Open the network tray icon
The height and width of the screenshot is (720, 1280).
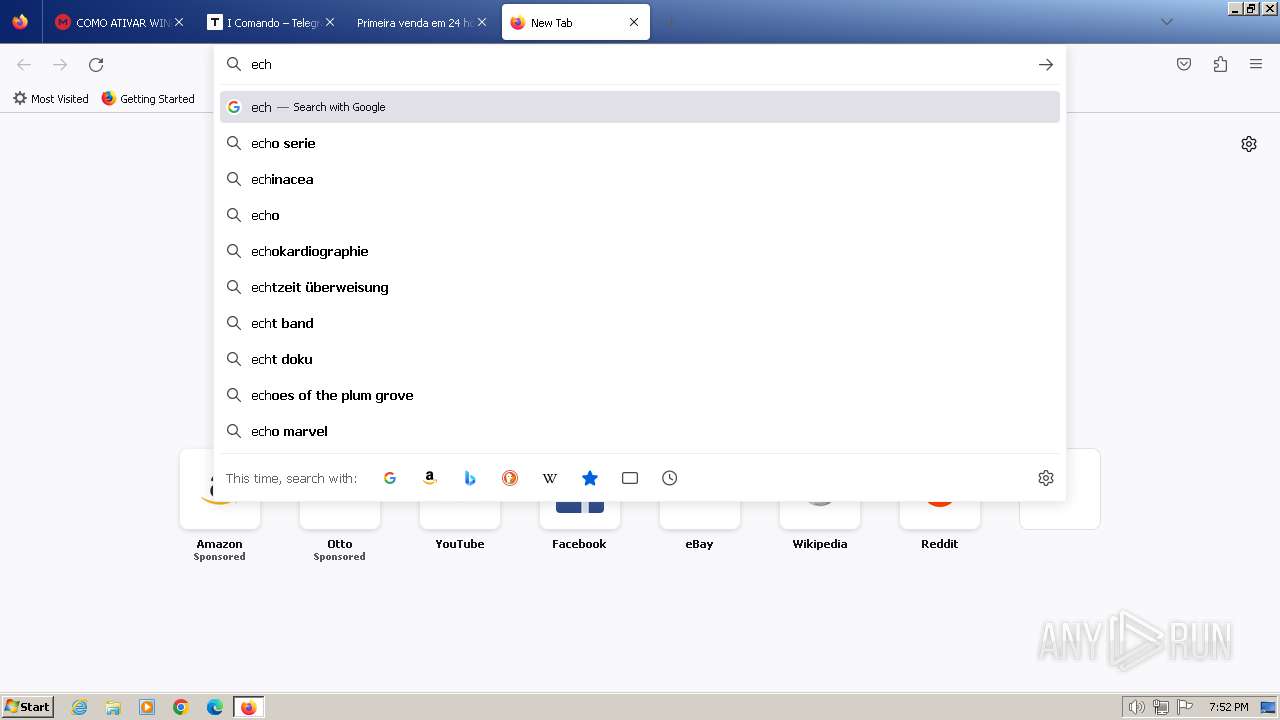1161,707
